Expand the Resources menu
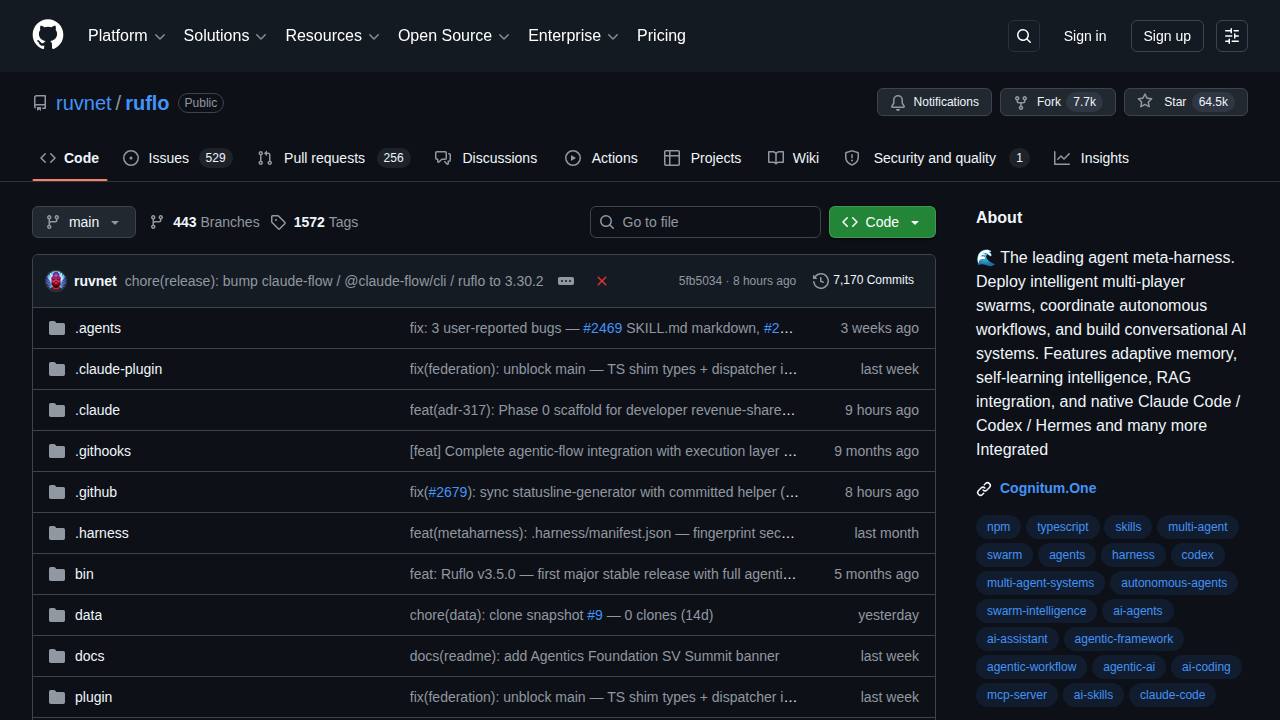This screenshot has height=720, width=1280. [332, 36]
